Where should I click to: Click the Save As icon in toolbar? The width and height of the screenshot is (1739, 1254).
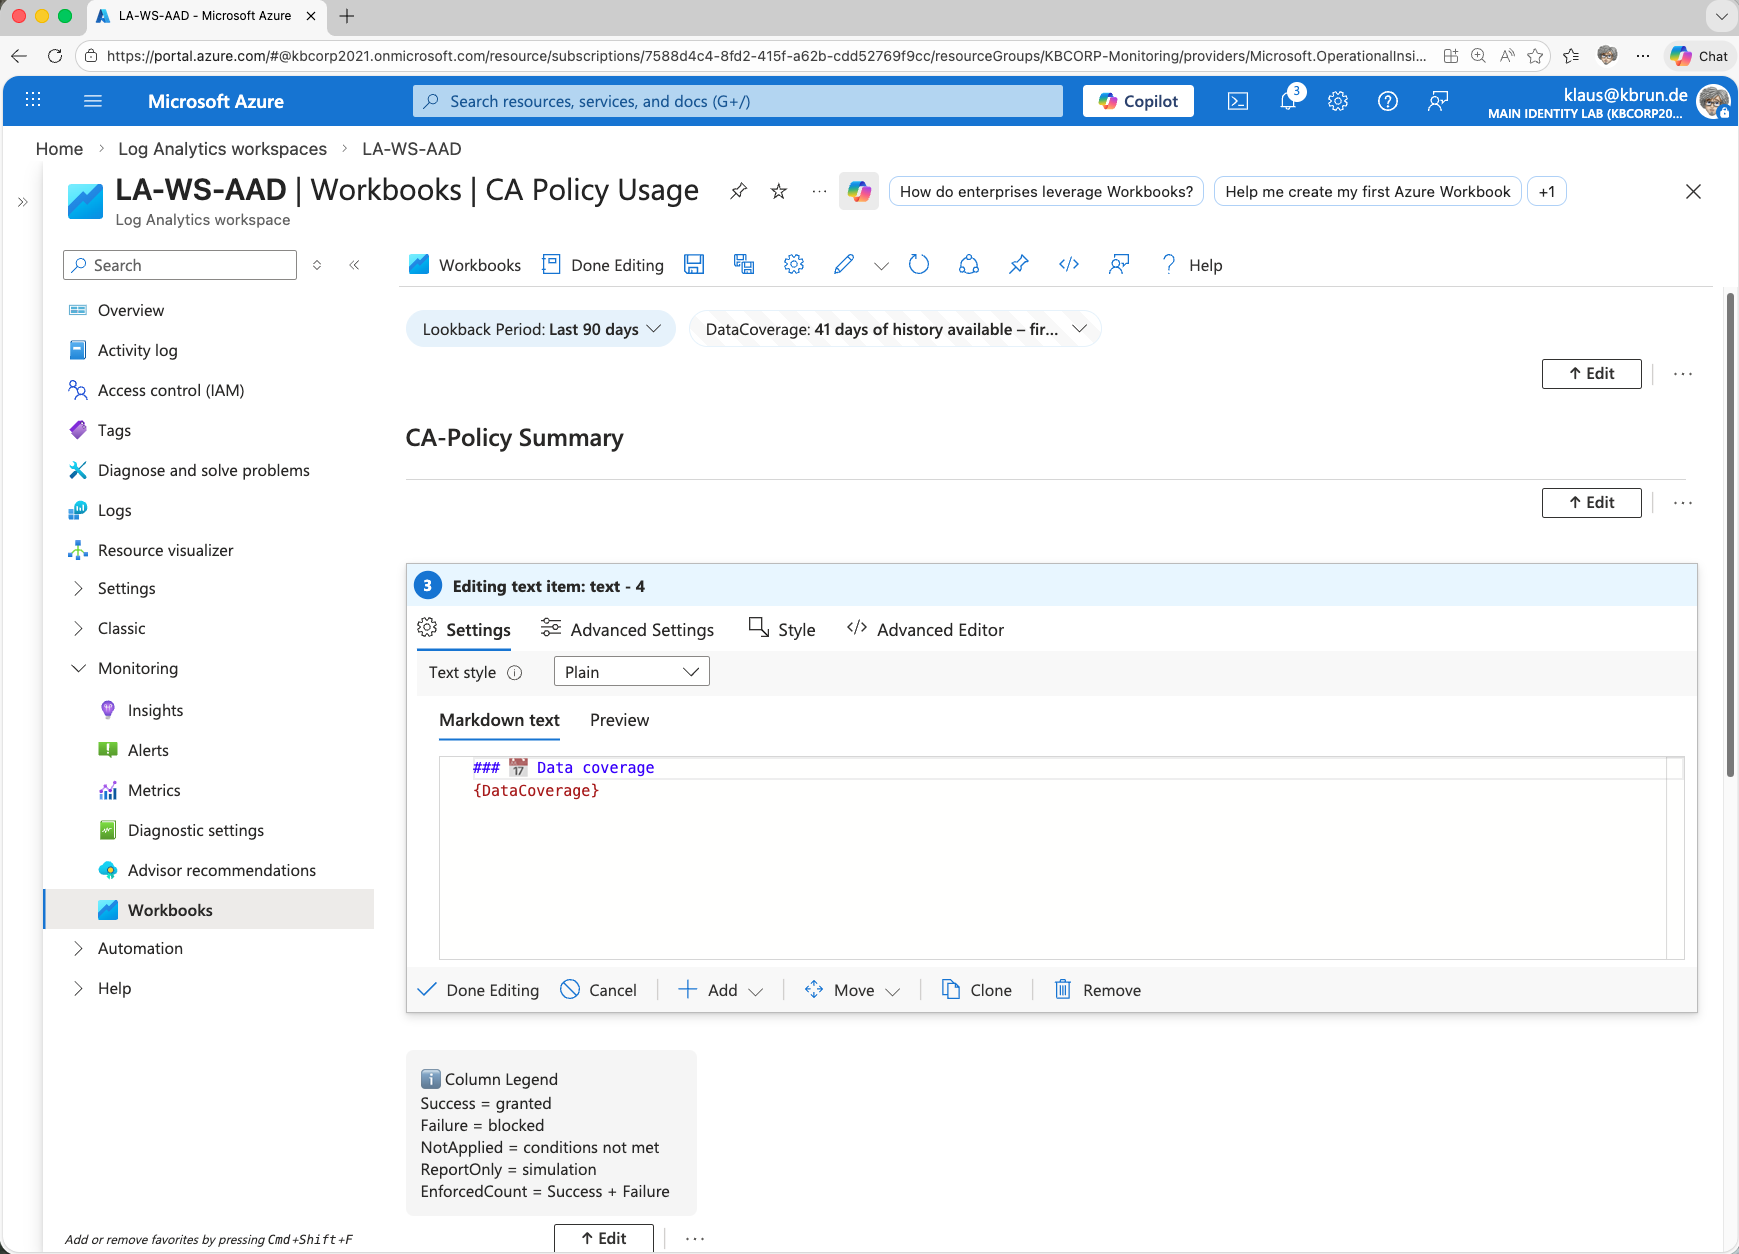tap(744, 265)
